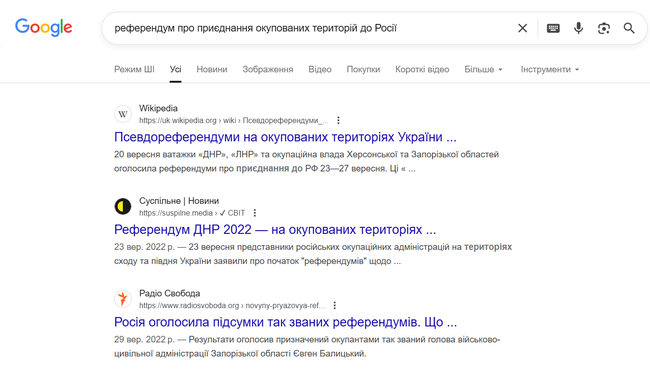Open more options dots for Суспільне result

pyautogui.click(x=255, y=213)
